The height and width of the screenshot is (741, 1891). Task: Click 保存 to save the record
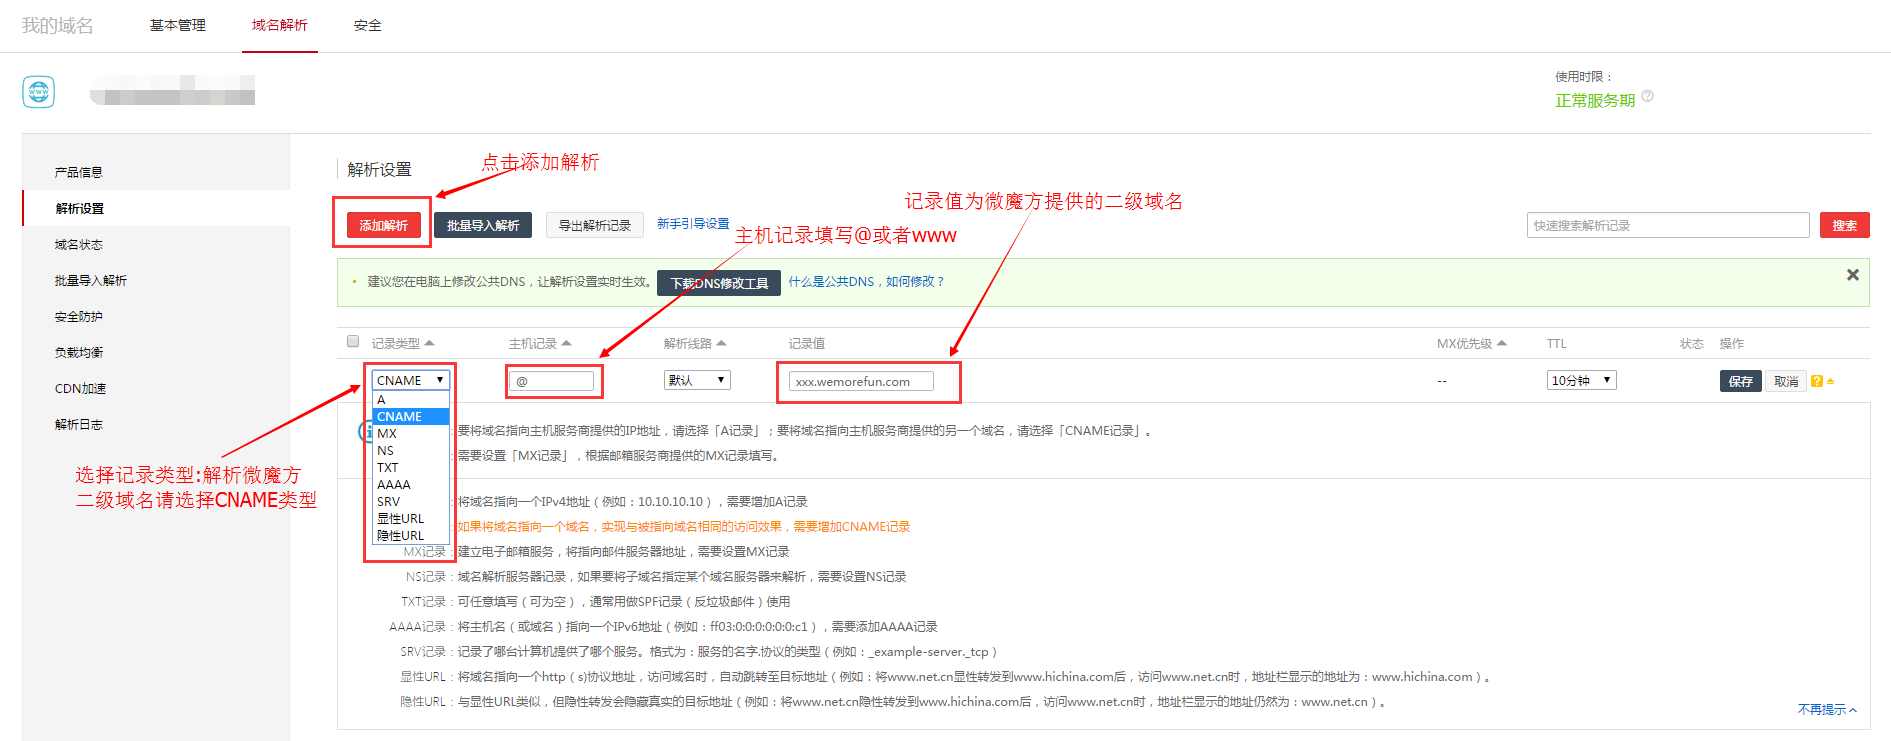tap(1741, 381)
